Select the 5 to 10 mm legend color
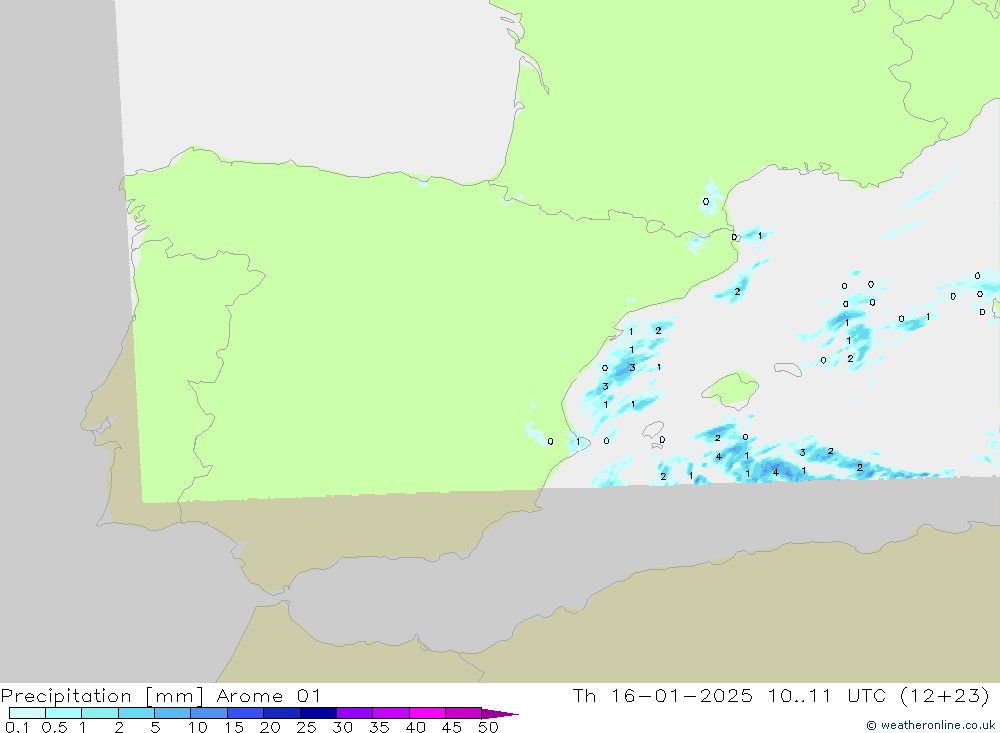 pyautogui.click(x=173, y=713)
